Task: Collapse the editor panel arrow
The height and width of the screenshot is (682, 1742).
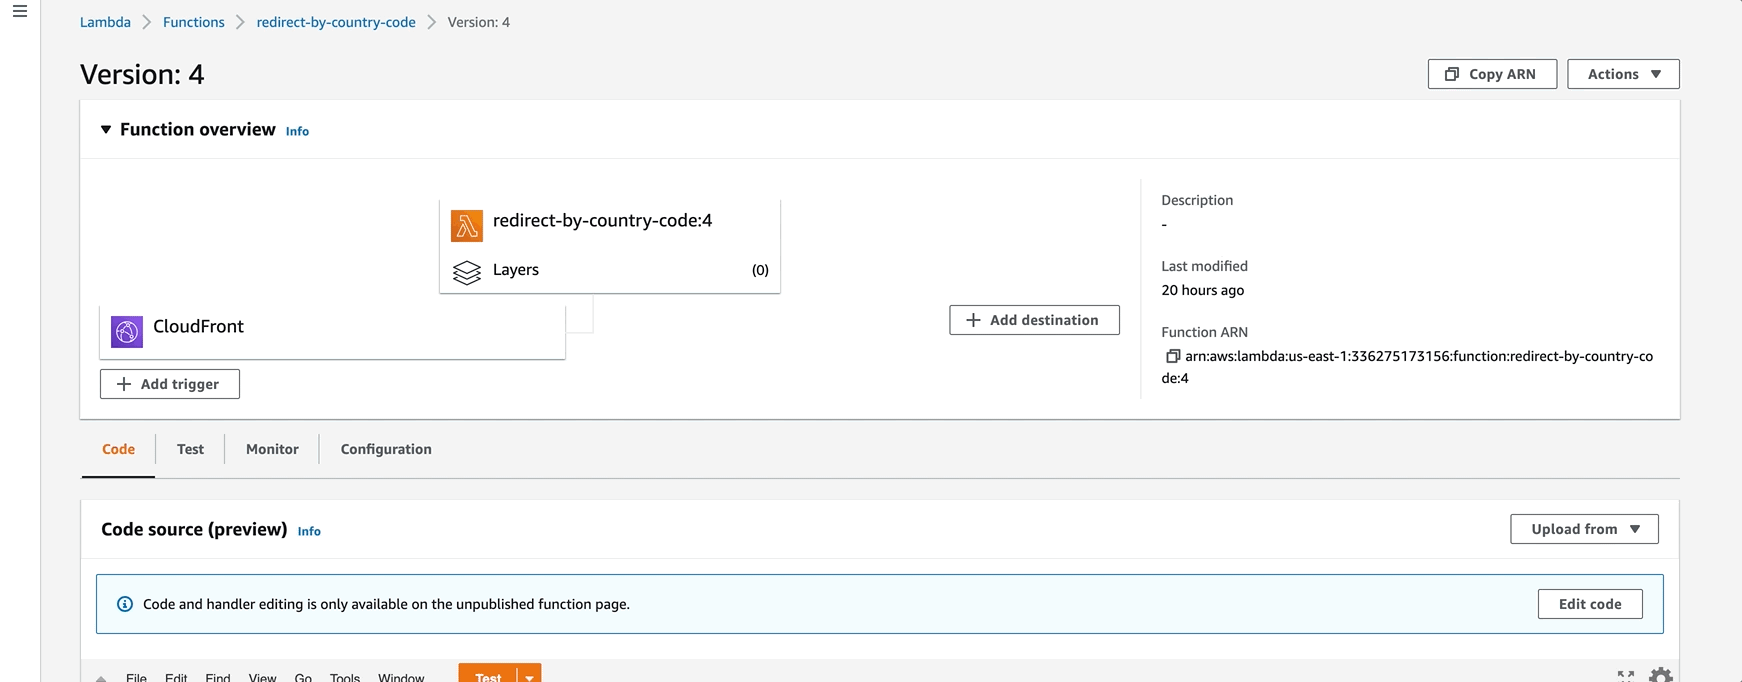Action: pos(101,678)
